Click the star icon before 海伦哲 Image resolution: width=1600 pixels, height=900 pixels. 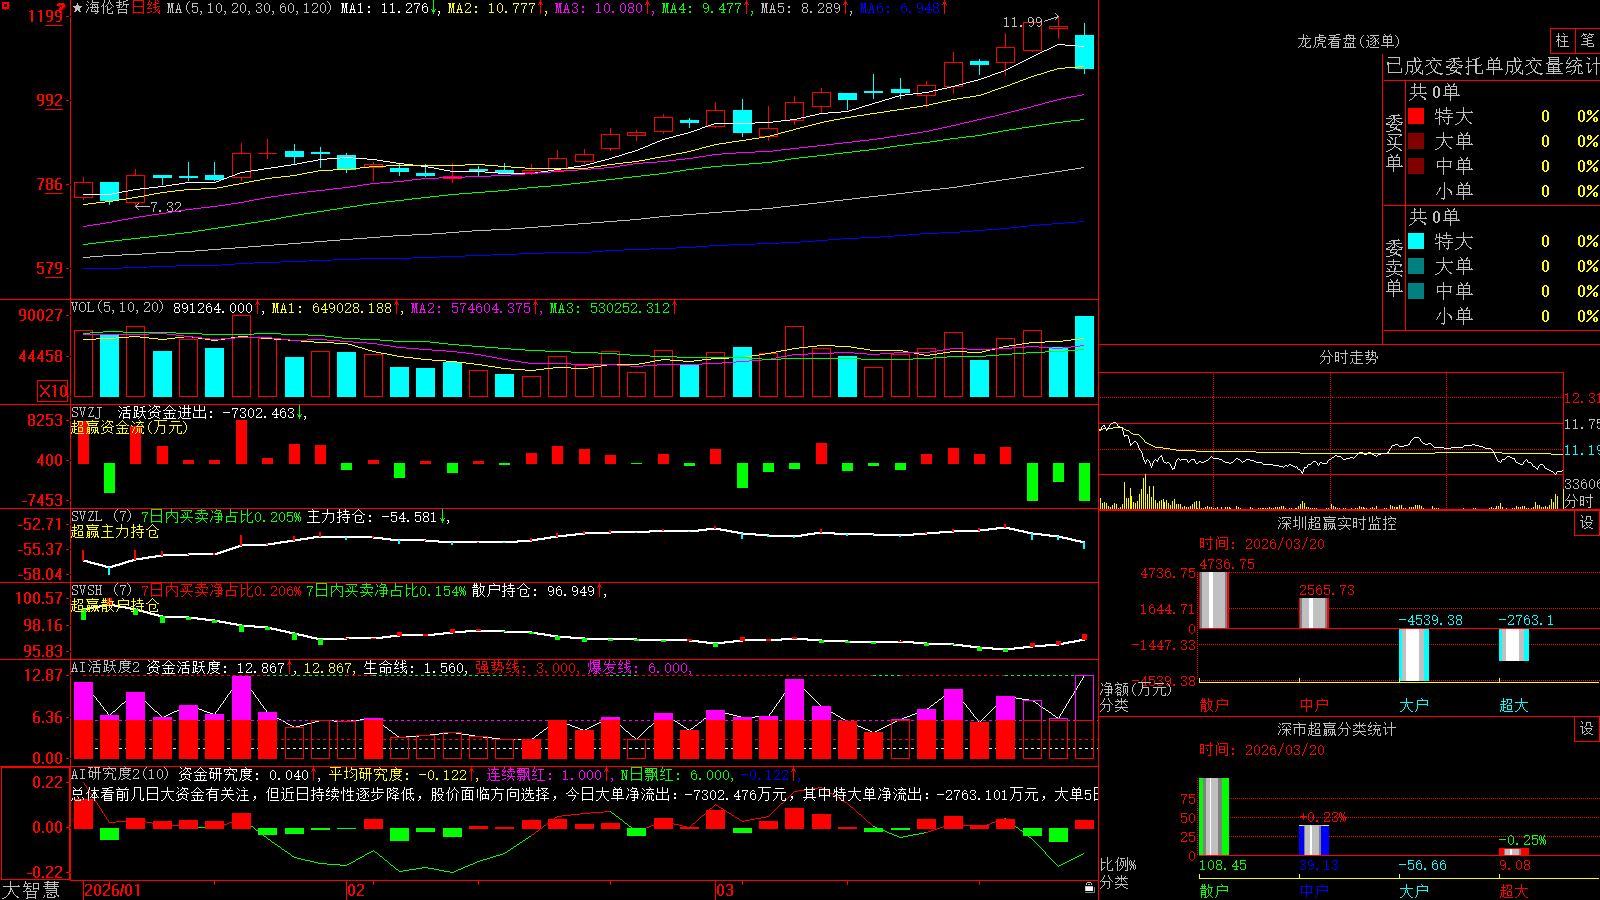coord(77,8)
